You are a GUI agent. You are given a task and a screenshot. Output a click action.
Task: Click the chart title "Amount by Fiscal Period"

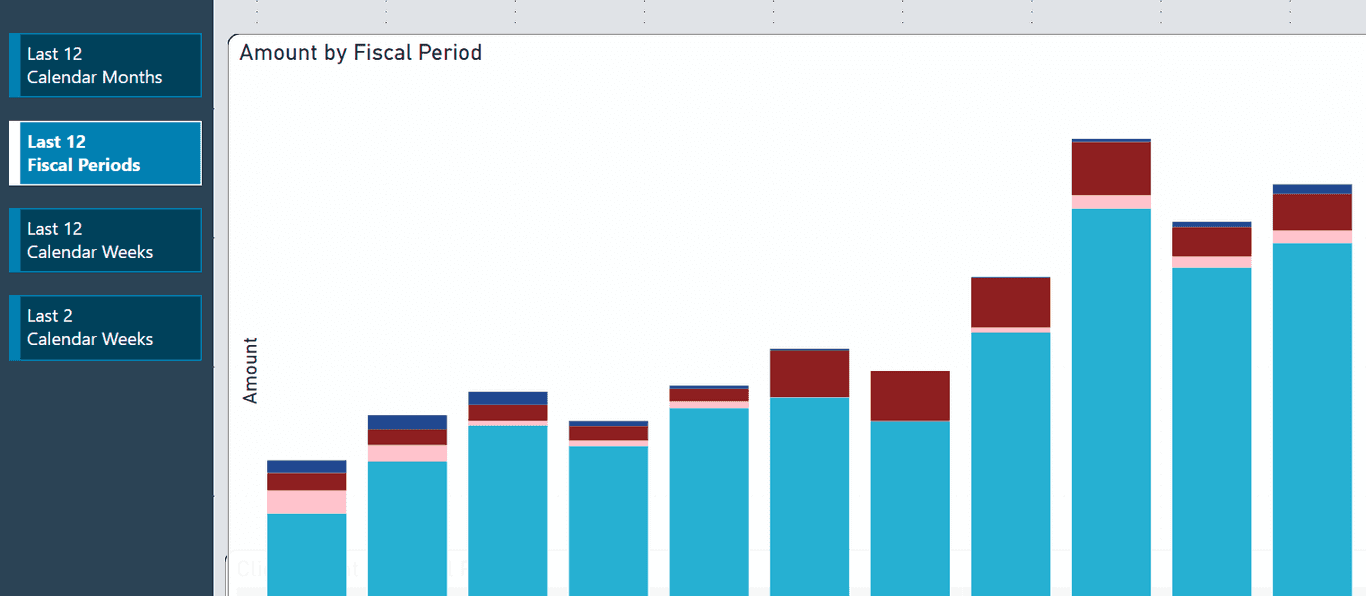pyautogui.click(x=360, y=52)
